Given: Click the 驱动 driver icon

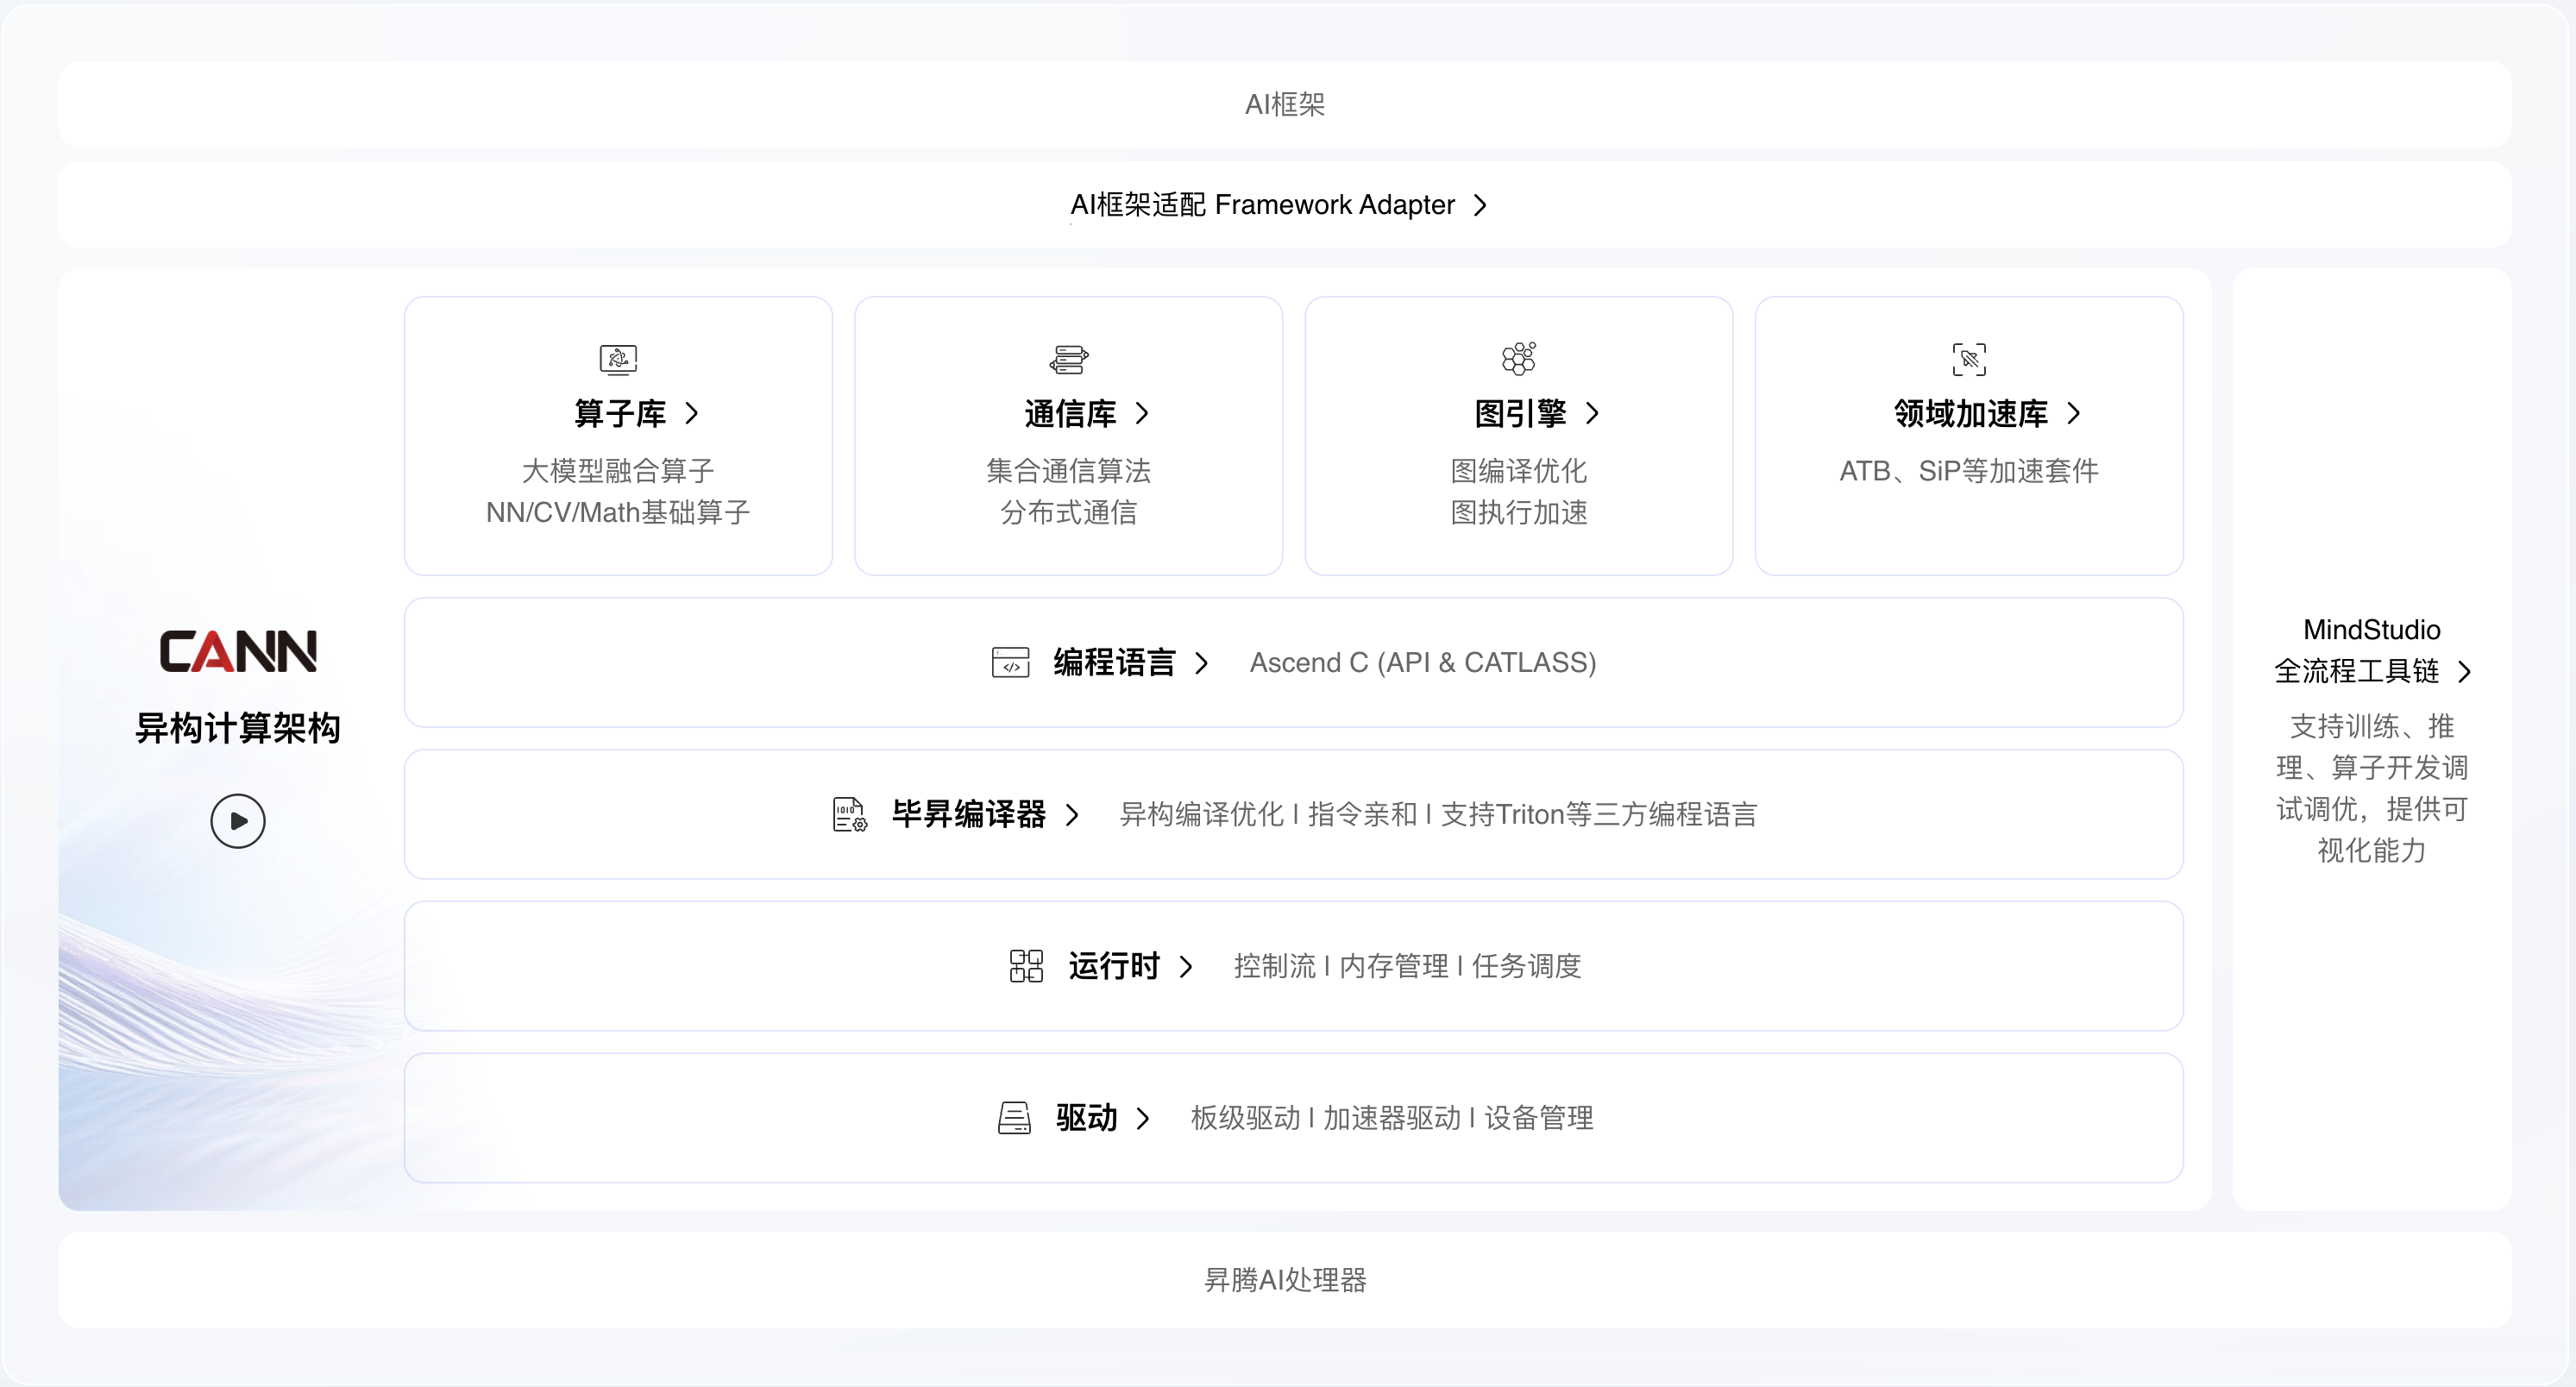Looking at the screenshot, I should point(1014,1118).
